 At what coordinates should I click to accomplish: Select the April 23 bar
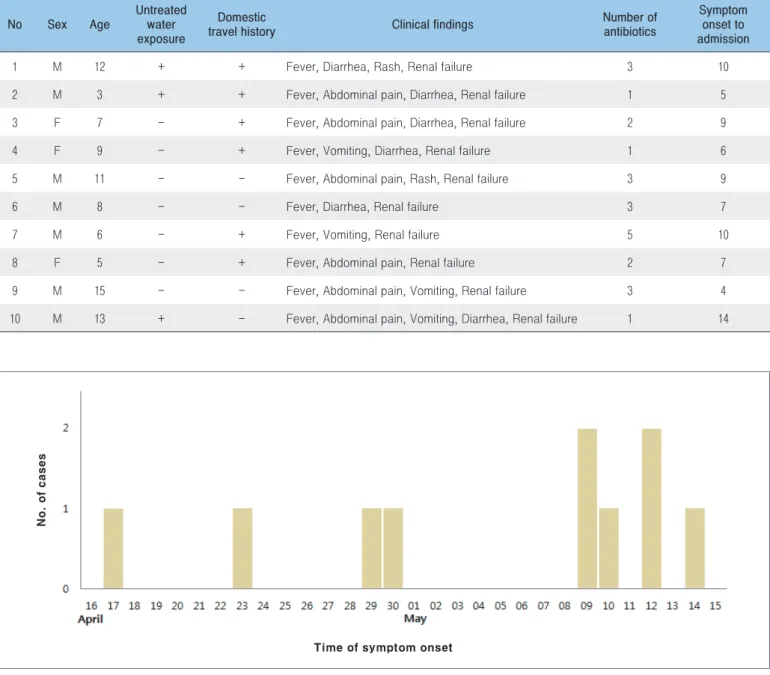coord(242,548)
